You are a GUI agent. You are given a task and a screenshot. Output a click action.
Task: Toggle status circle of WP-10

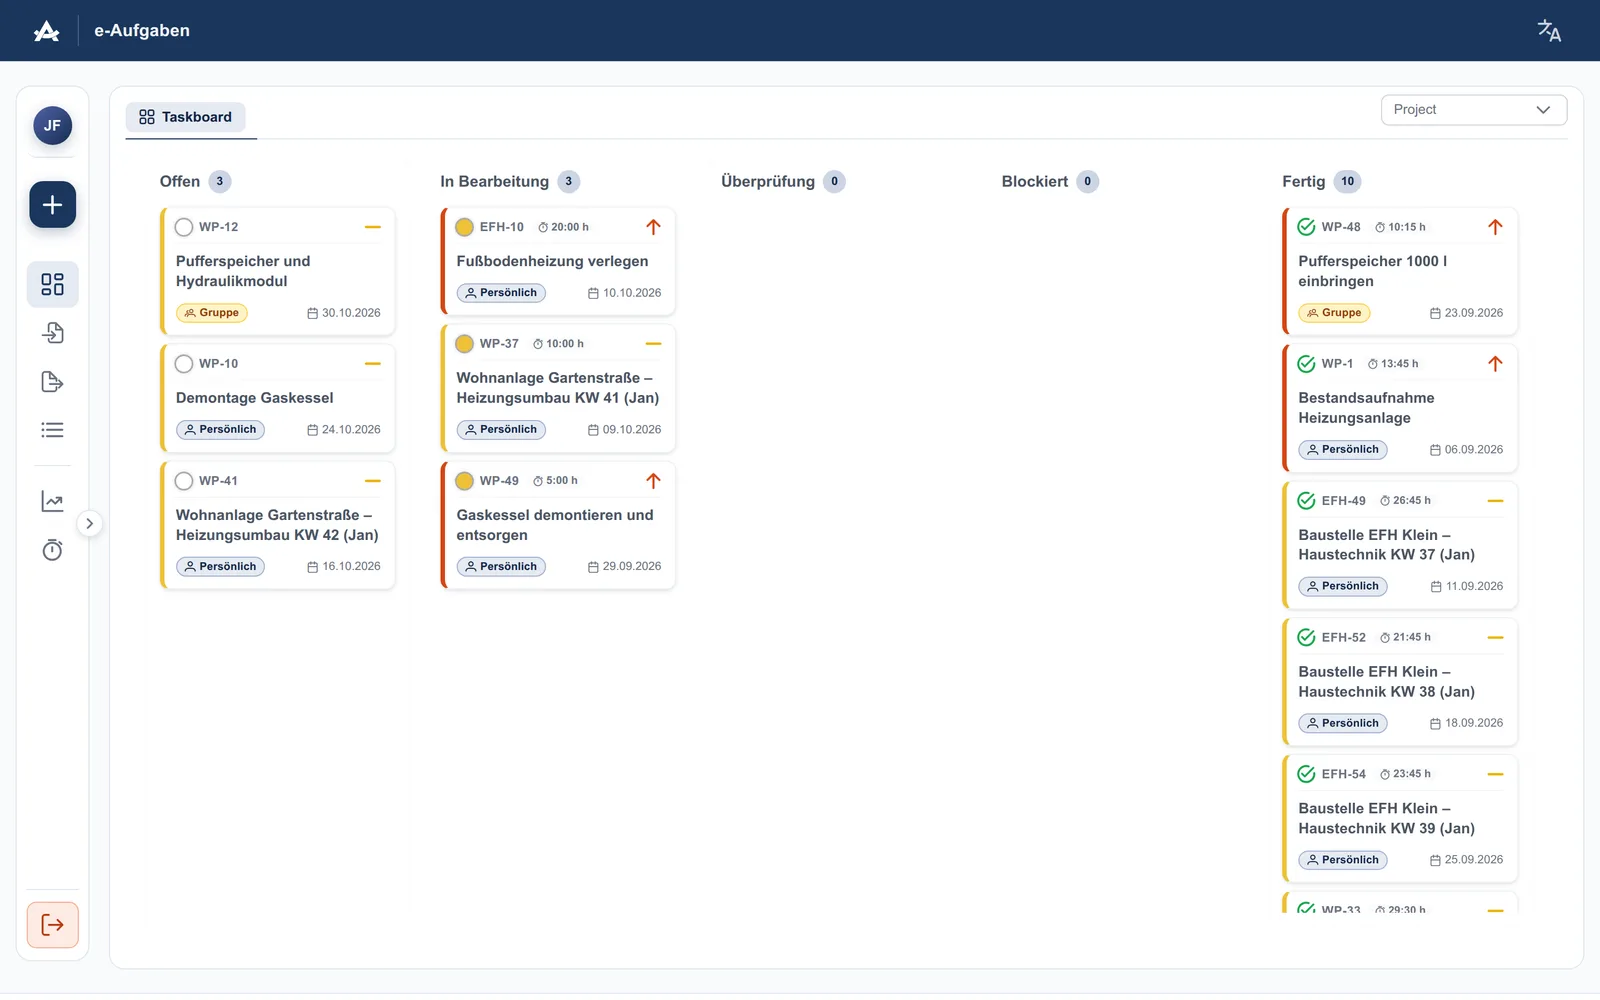184,364
